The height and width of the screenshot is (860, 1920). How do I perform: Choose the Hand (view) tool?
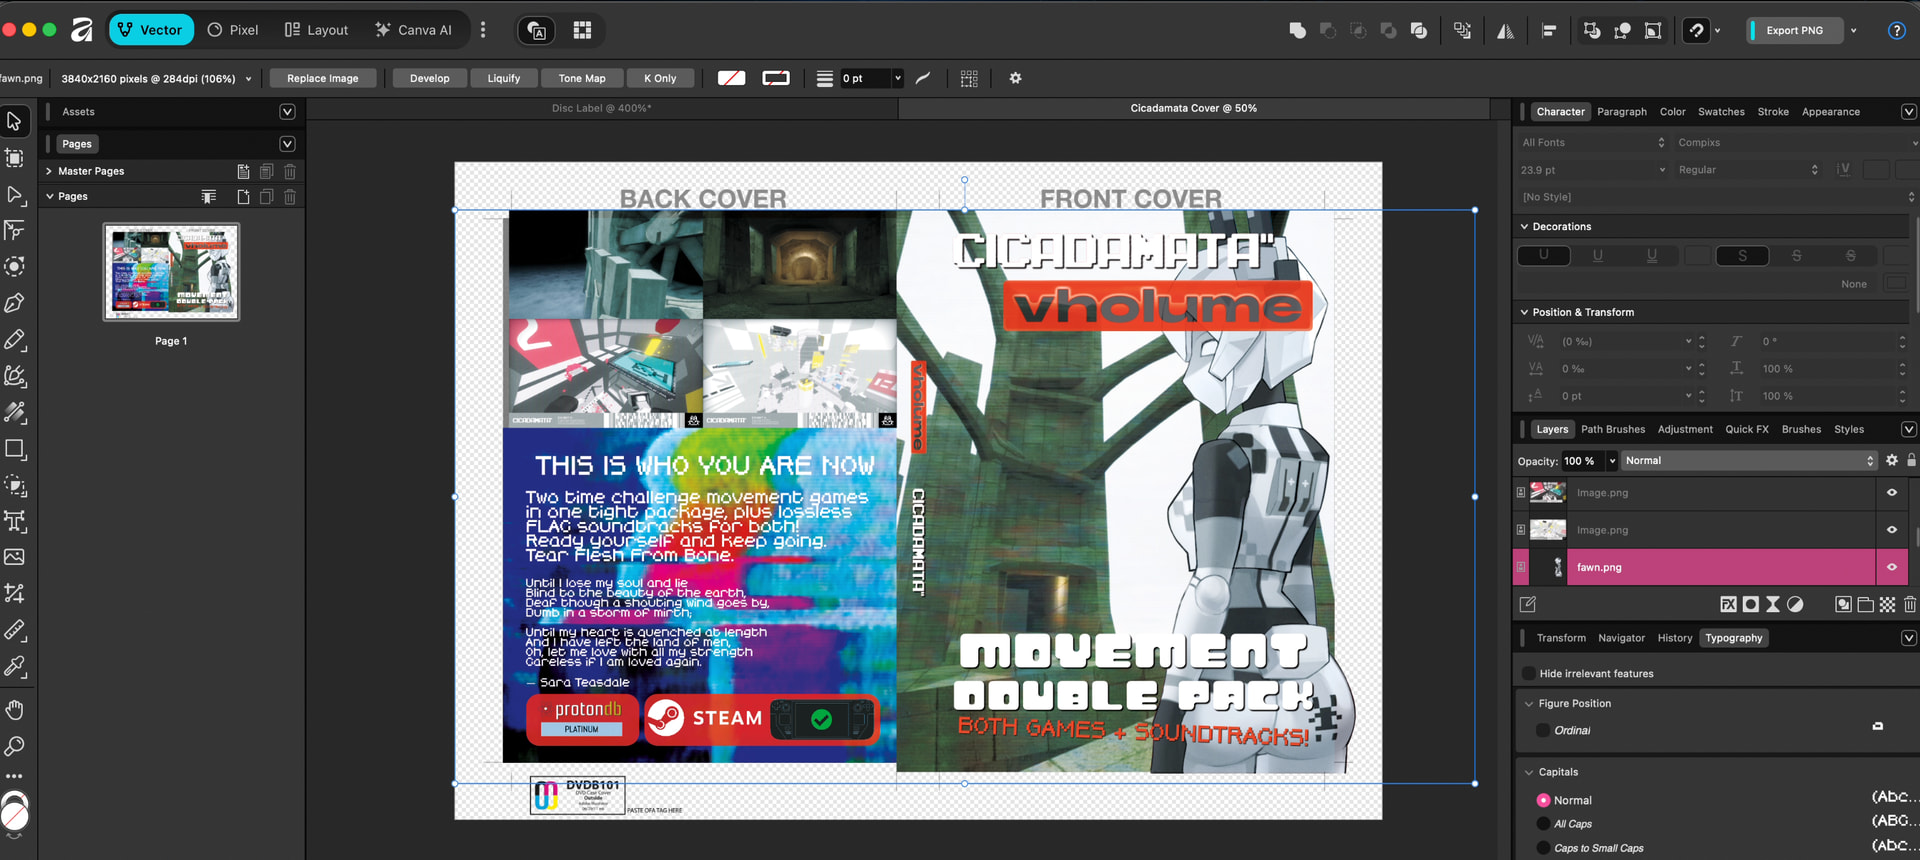[x=15, y=710]
